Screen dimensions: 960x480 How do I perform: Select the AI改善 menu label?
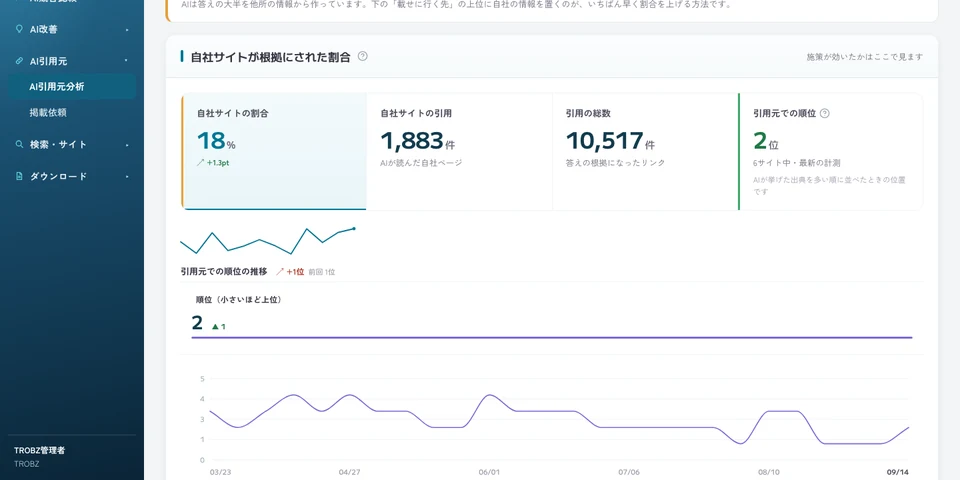click(43, 29)
